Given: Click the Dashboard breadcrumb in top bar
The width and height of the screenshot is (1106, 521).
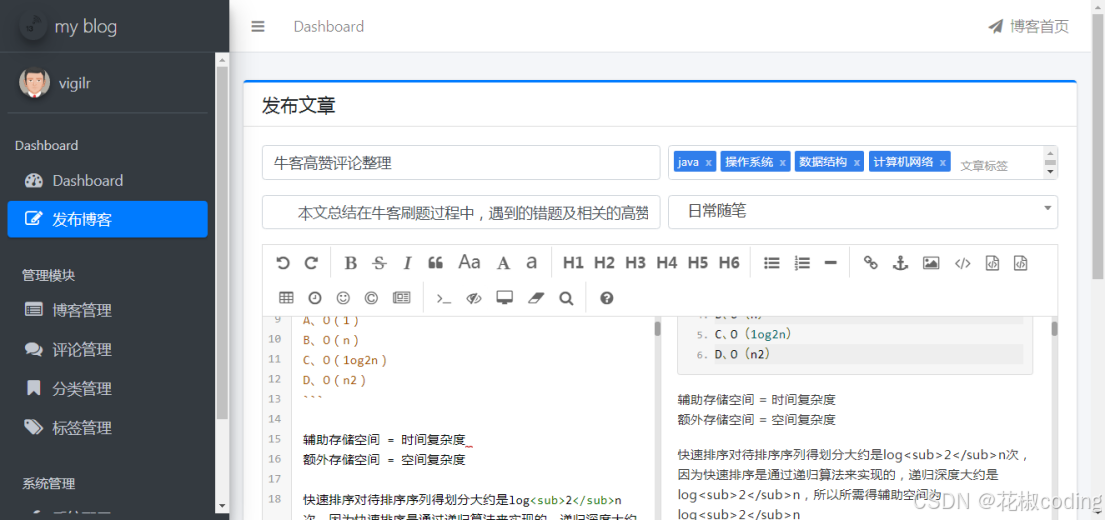Looking at the screenshot, I should click(x=329, y=27).
